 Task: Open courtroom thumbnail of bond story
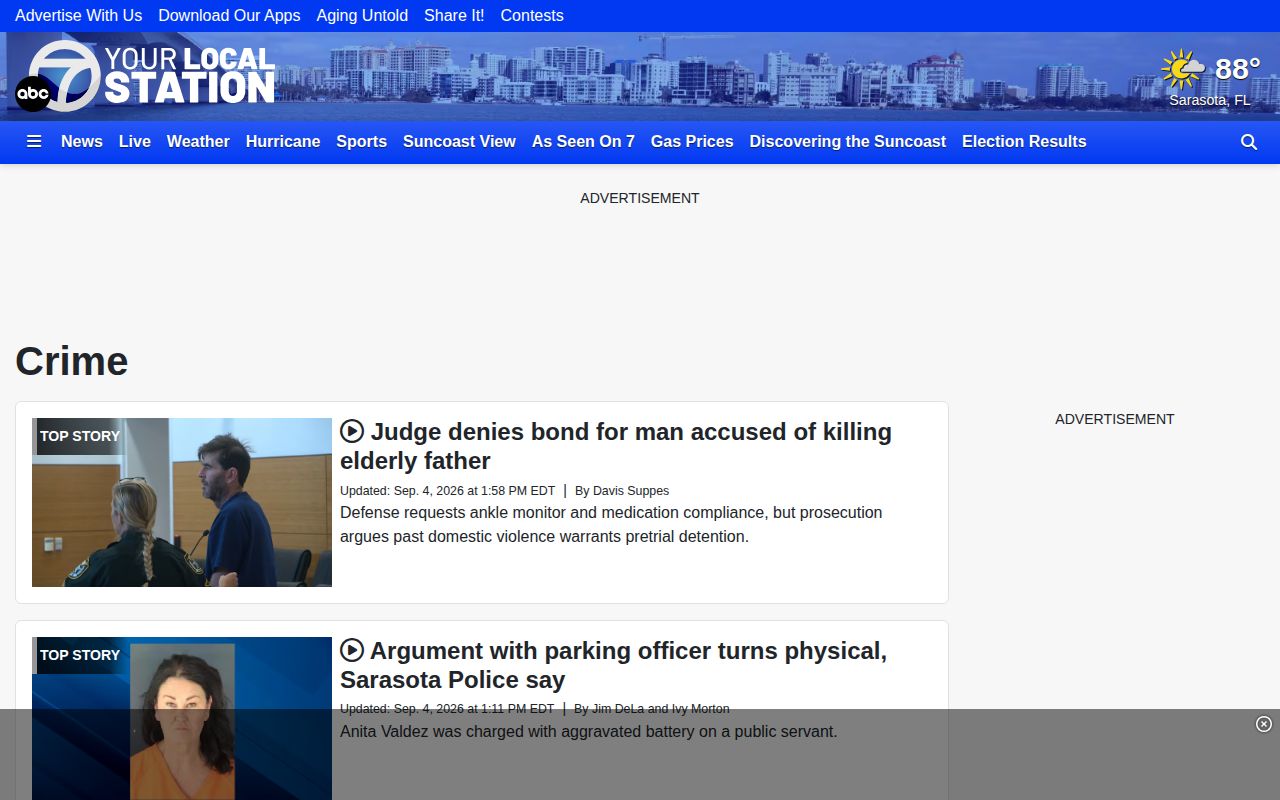182,502
